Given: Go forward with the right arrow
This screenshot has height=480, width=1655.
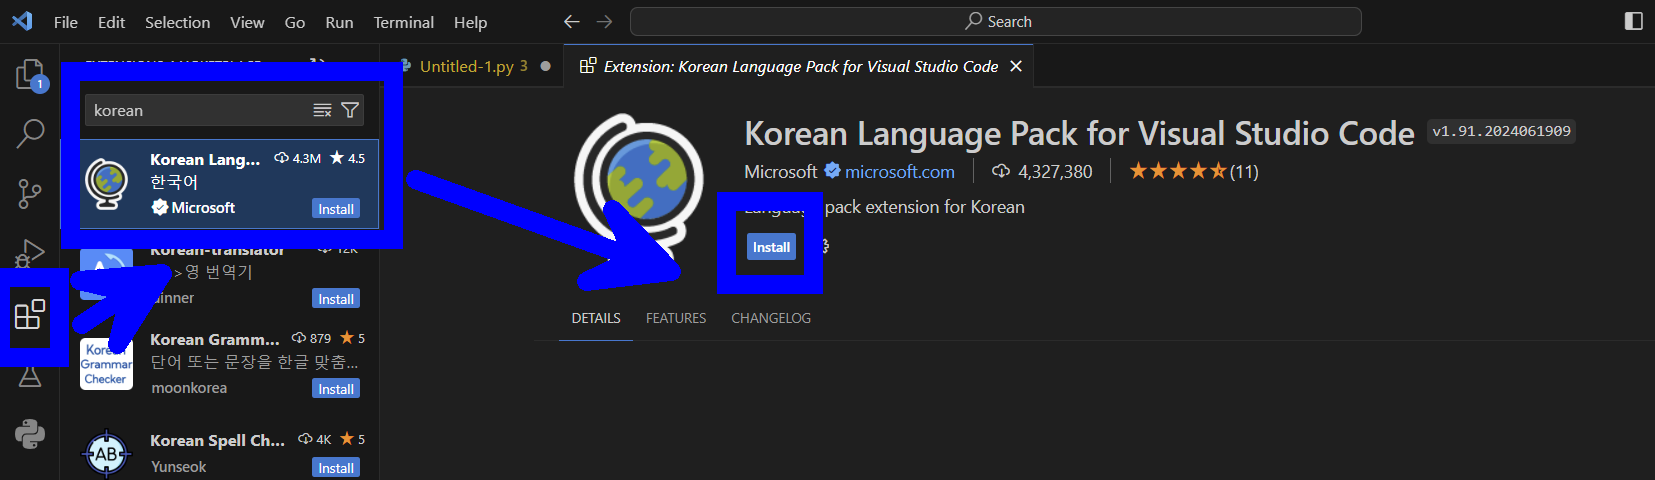Looking at the screenshot, I should [x=605, y=21].
